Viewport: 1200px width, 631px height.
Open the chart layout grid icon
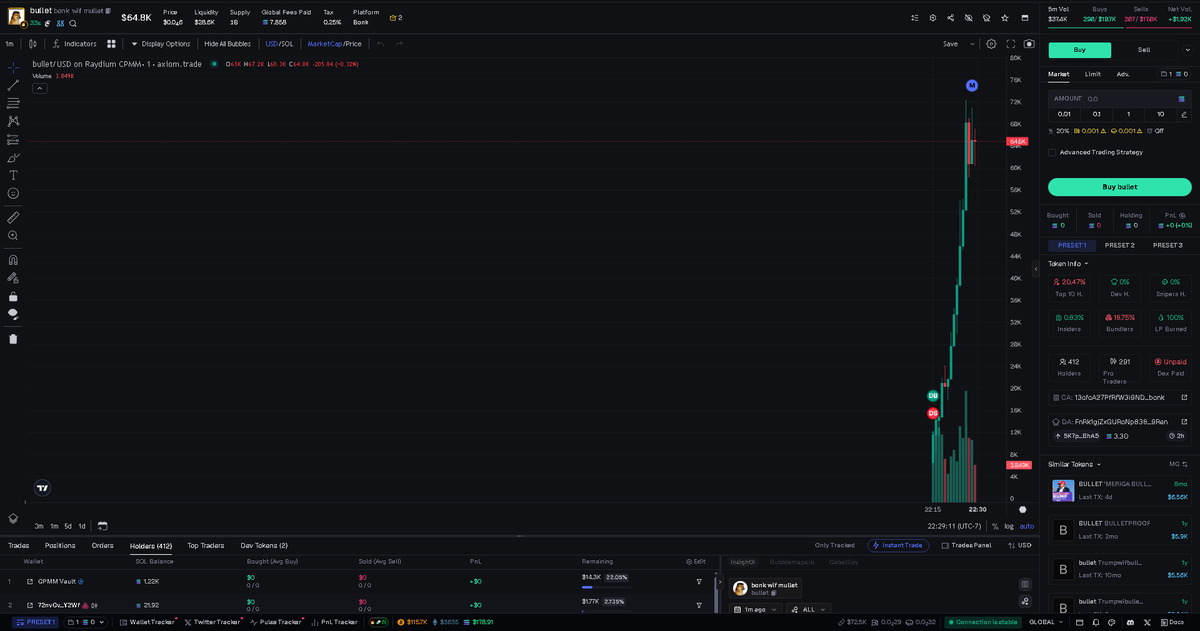pyautogui.click(x=112, y=44)
